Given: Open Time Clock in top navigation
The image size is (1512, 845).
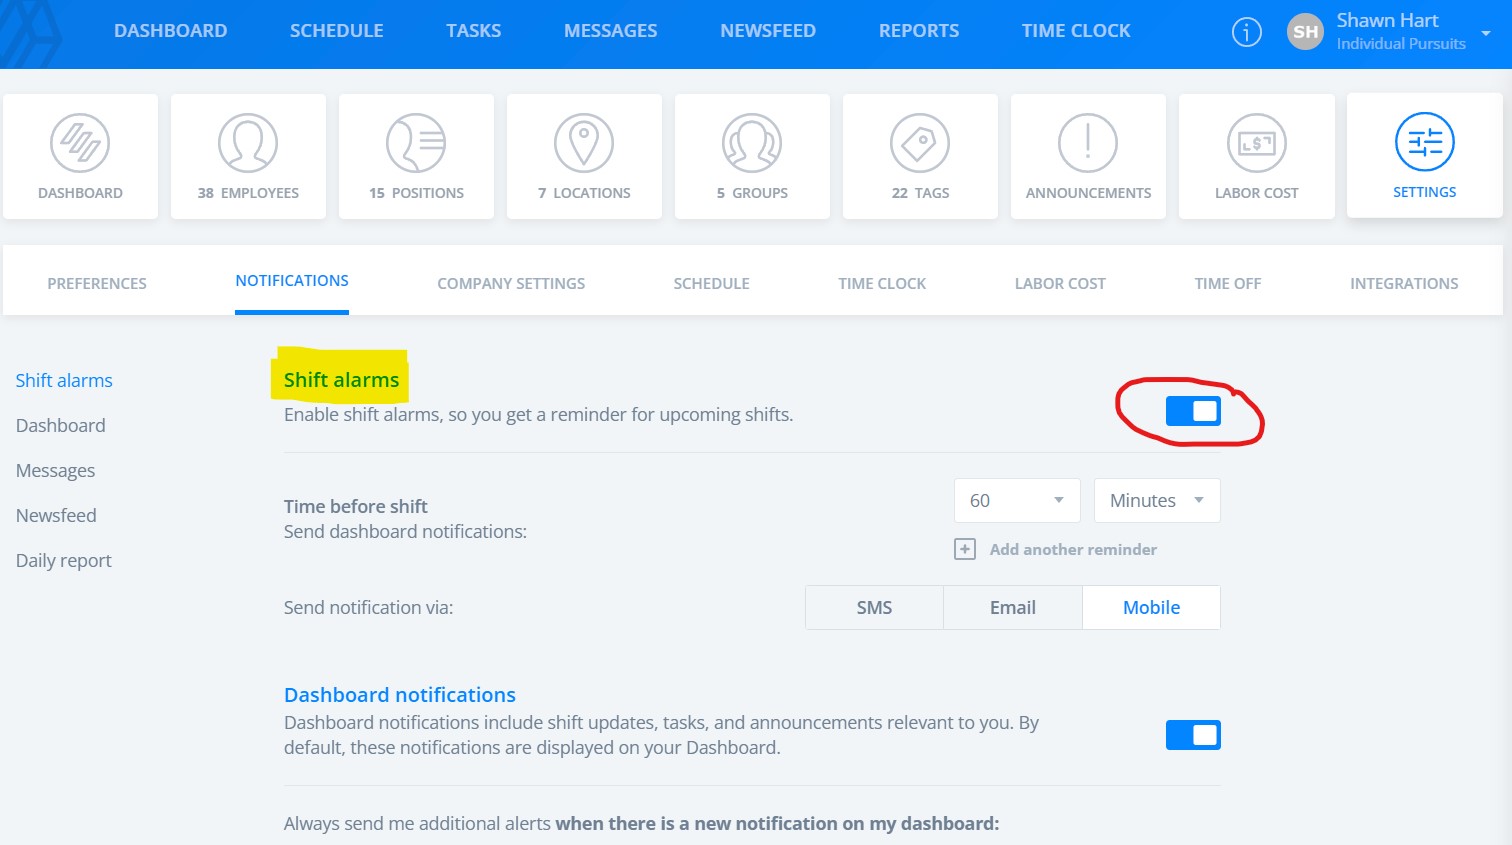Looking at the screenshot, I should click(x=1076, y=31).
